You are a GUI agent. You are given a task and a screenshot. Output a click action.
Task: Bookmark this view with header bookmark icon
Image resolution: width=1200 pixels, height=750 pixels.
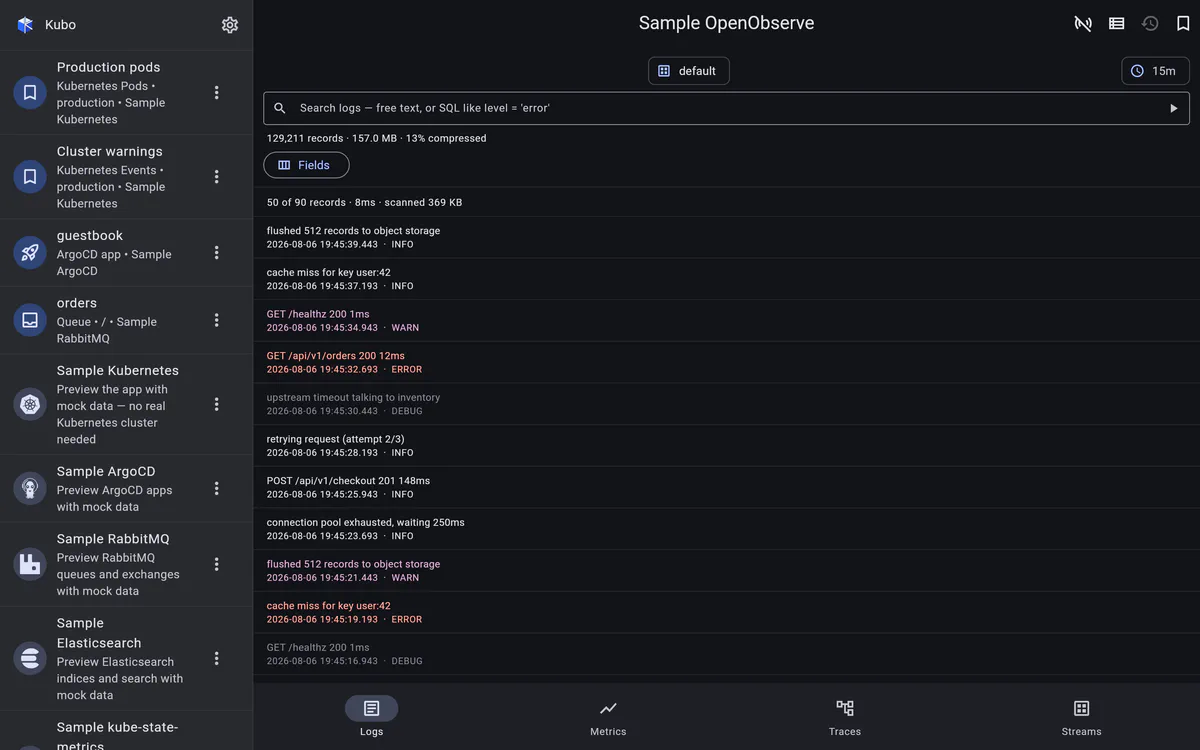(x=1183, y=23)
